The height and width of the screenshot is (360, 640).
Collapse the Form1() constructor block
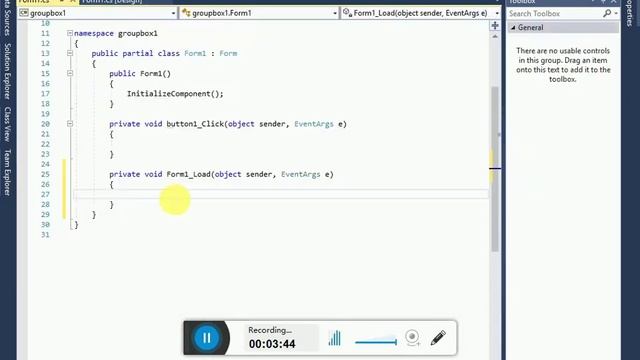point(70,73)
